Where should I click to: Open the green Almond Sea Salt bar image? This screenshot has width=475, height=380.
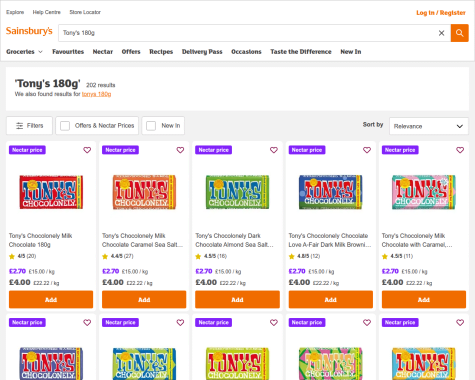237,192
